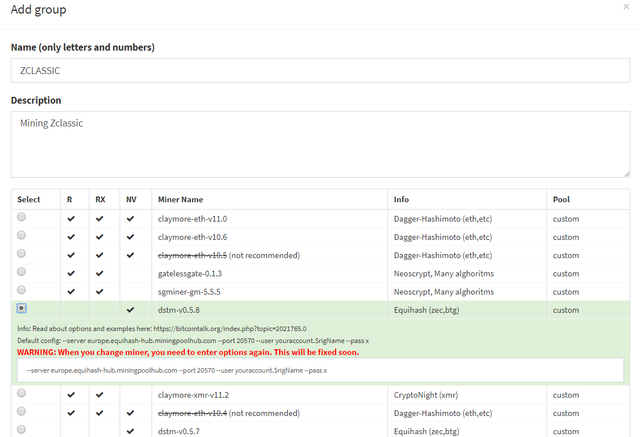
Task: Click the R checkmark for claymore-xmr-v11.2
Action: click(71, 395)
